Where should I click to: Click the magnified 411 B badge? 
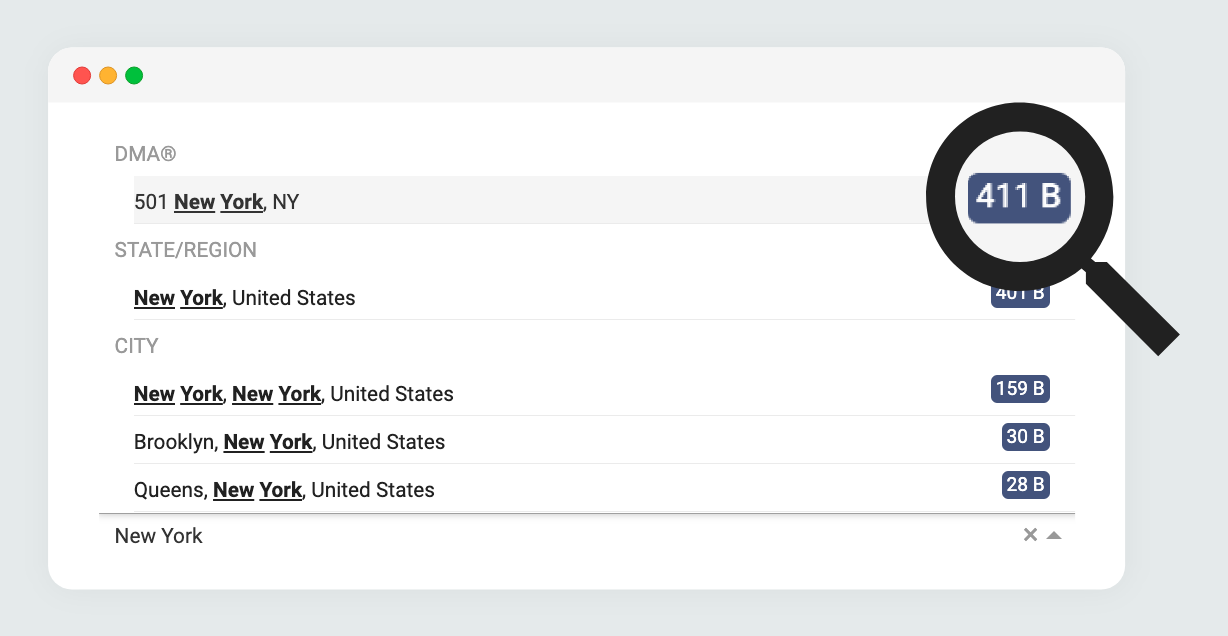coord(1019,196)
